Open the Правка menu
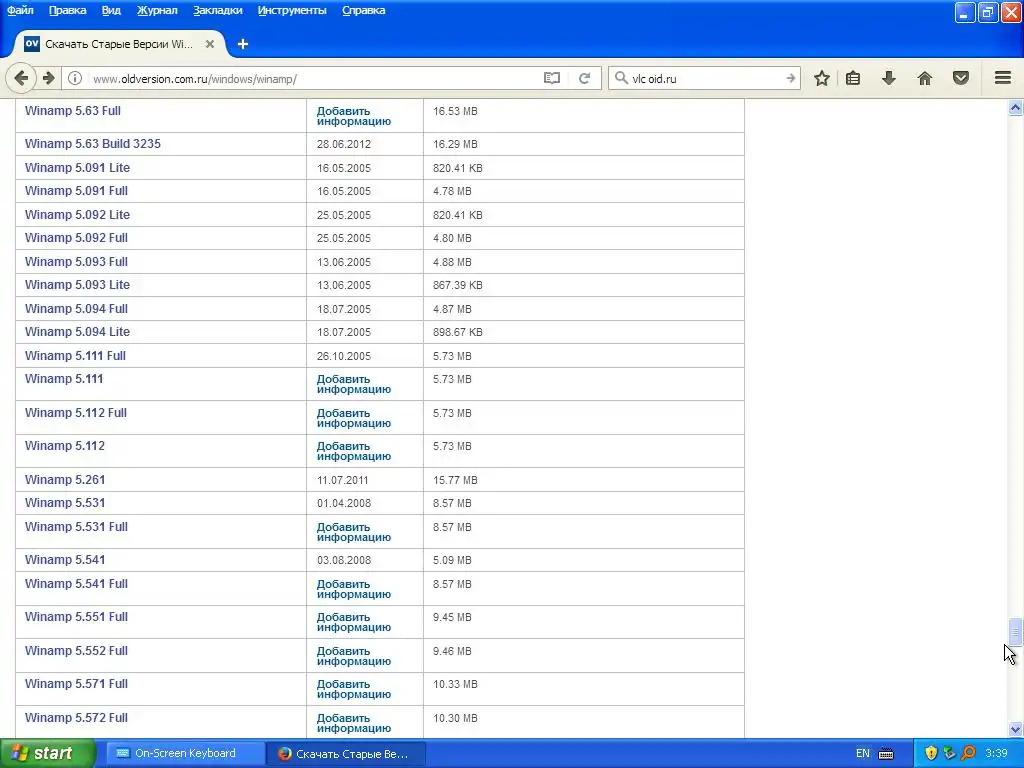 click(x=67, y=10)
